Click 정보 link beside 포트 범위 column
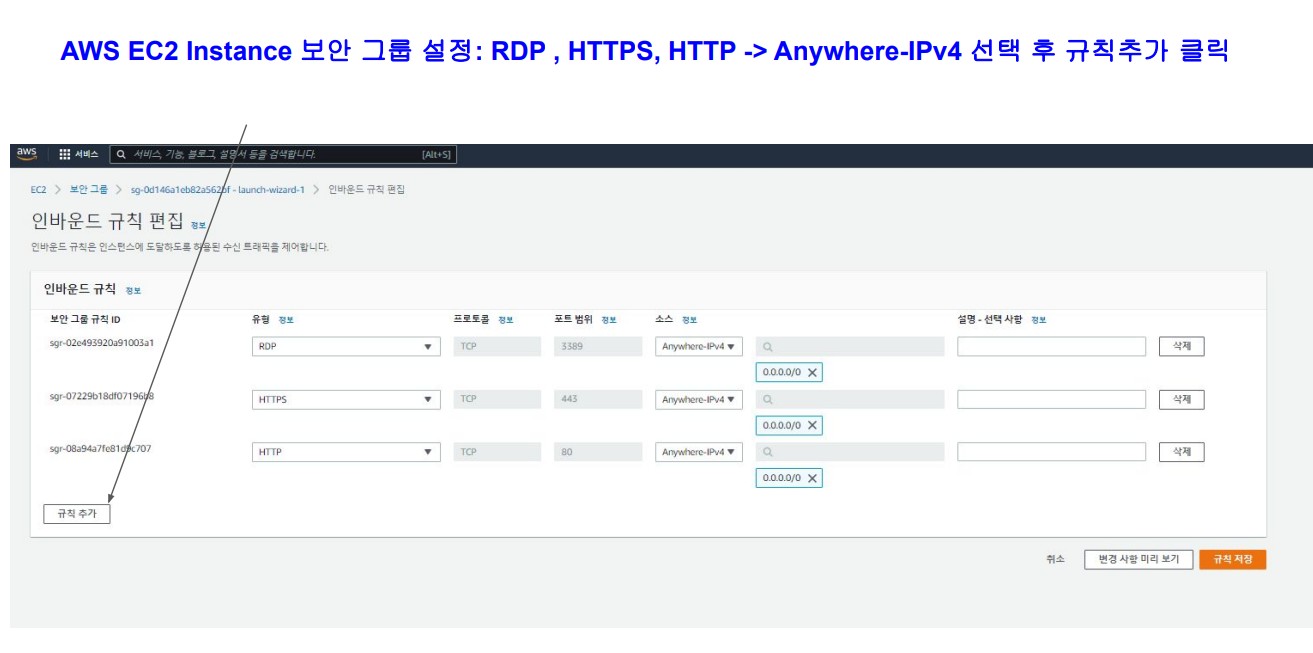The image size is (1313, 653). (x=609, y=320)
